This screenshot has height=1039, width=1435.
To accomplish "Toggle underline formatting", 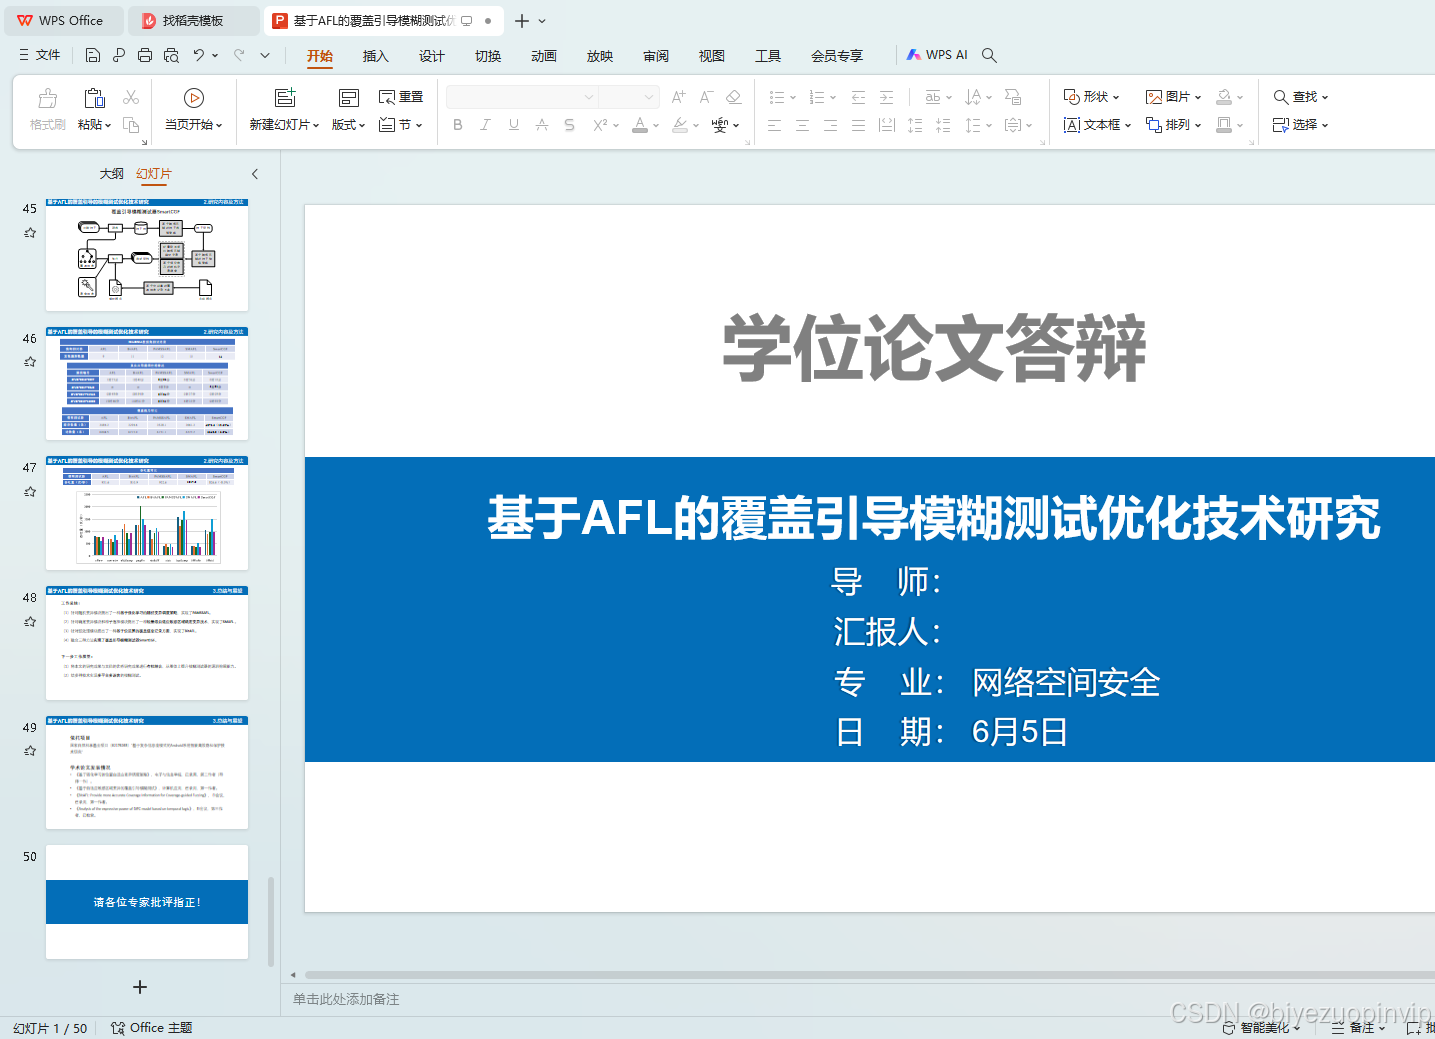I will [x=513, y=124].
